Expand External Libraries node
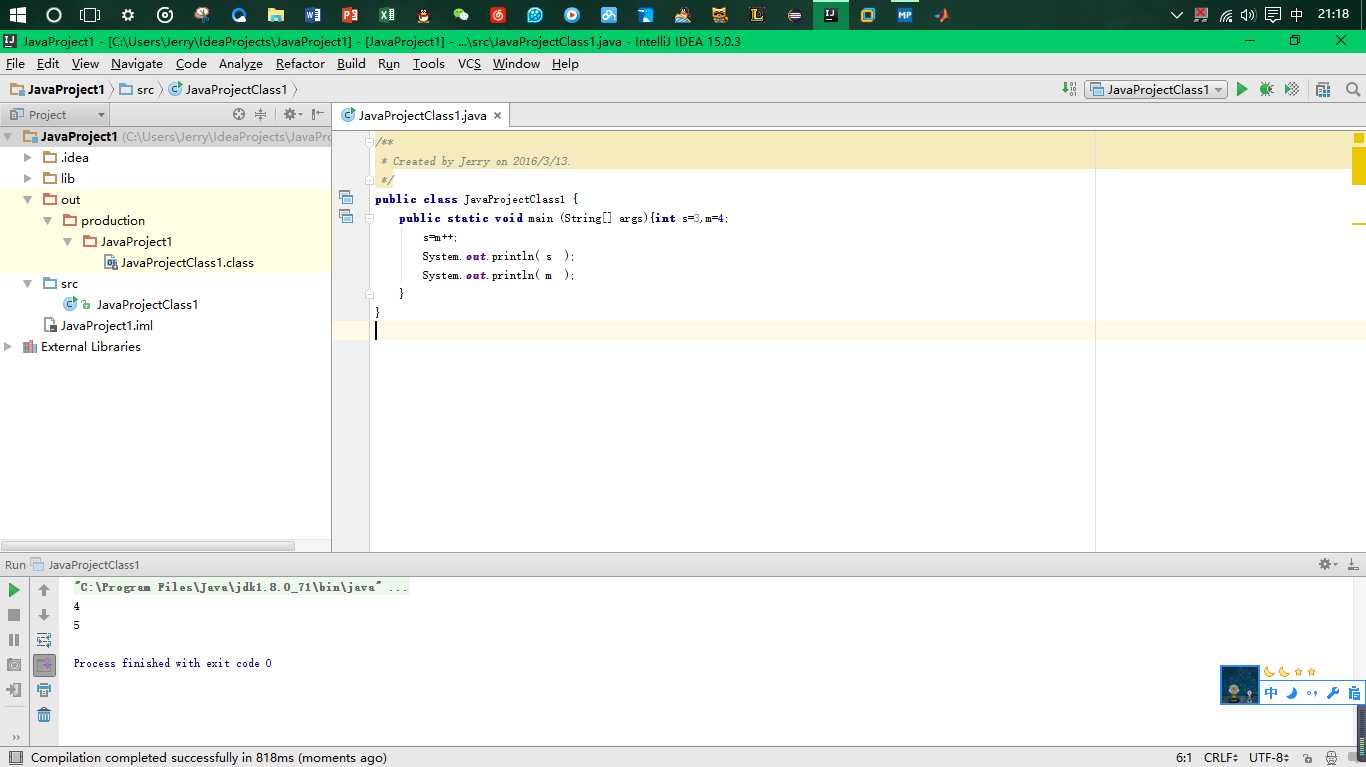Screen dimensions: 1366x767 (8, 346)
